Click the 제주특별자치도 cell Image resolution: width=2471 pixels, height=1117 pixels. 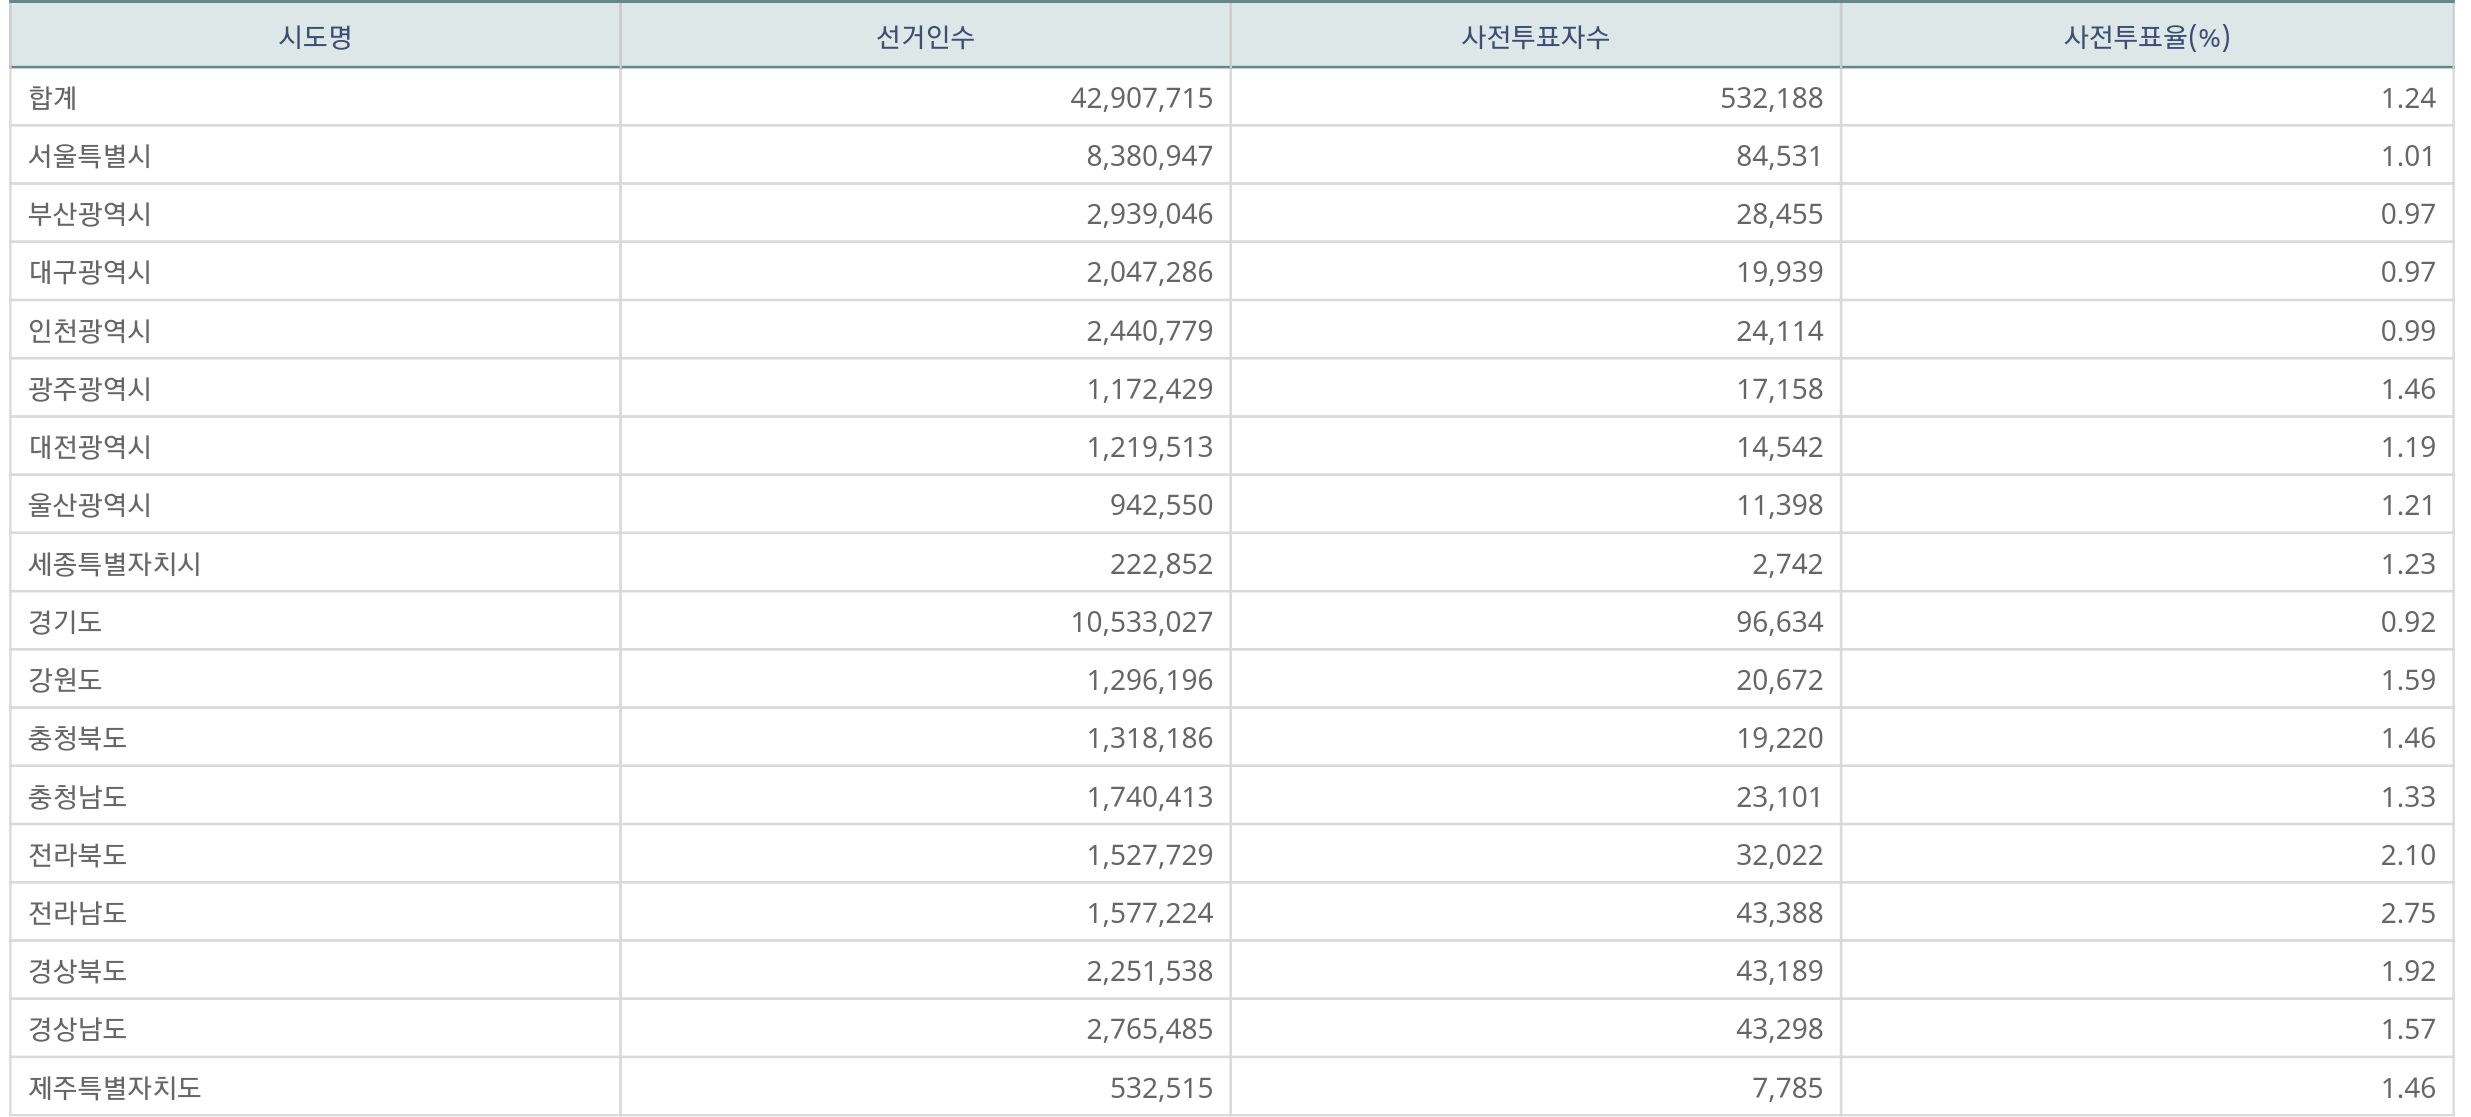[x=115, y=1088]
